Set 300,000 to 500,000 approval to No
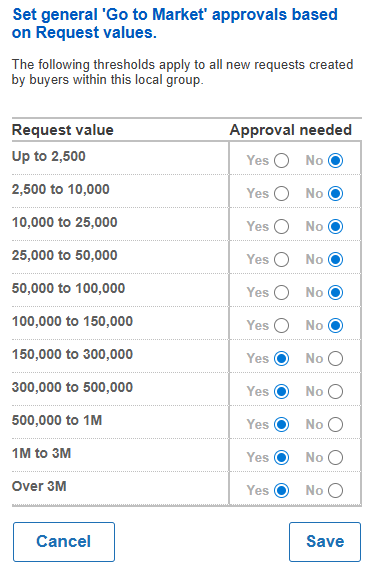 335,392
